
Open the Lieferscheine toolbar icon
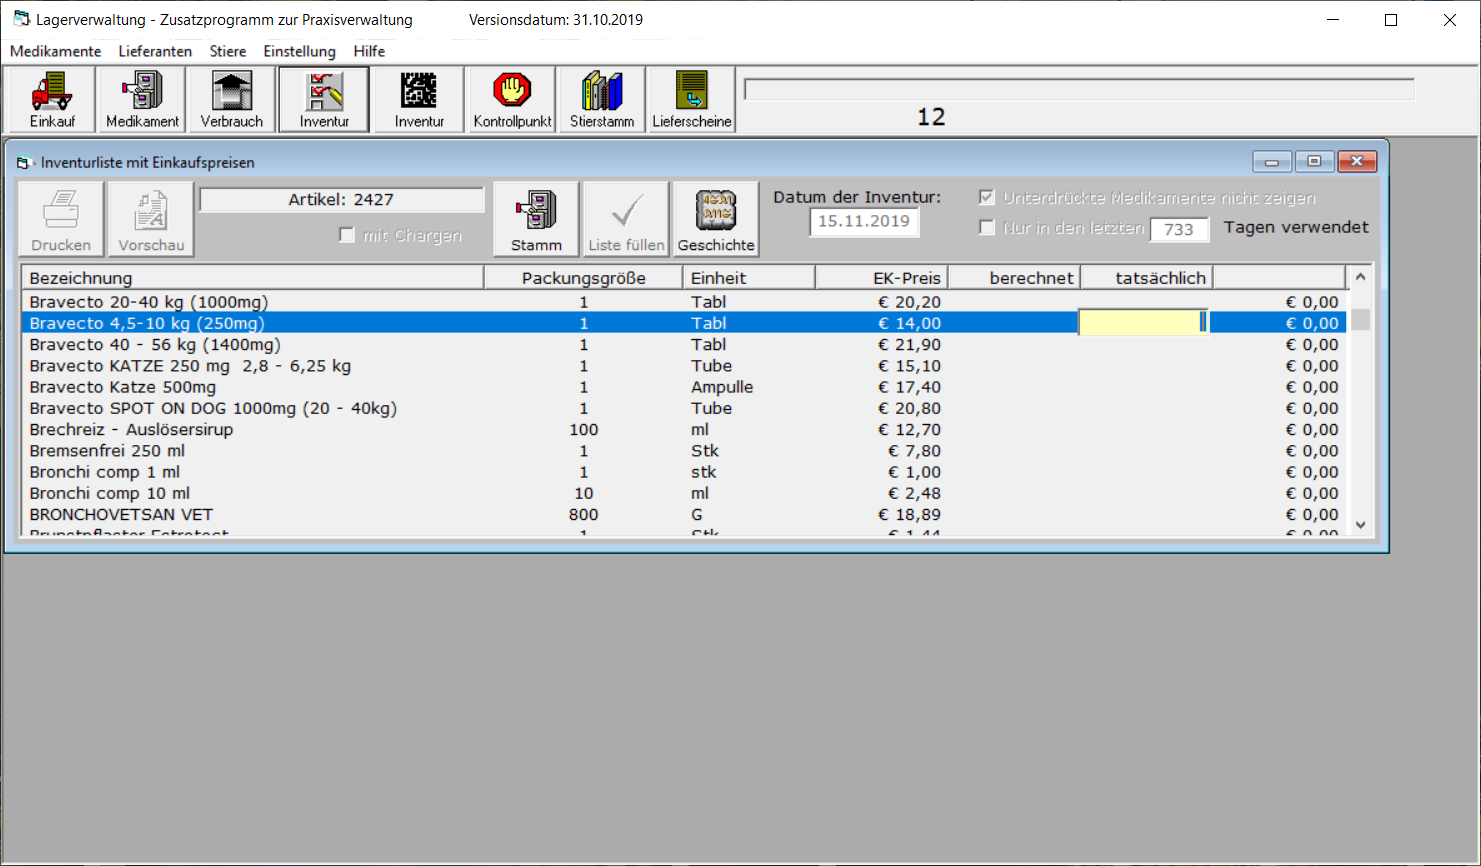692,99
